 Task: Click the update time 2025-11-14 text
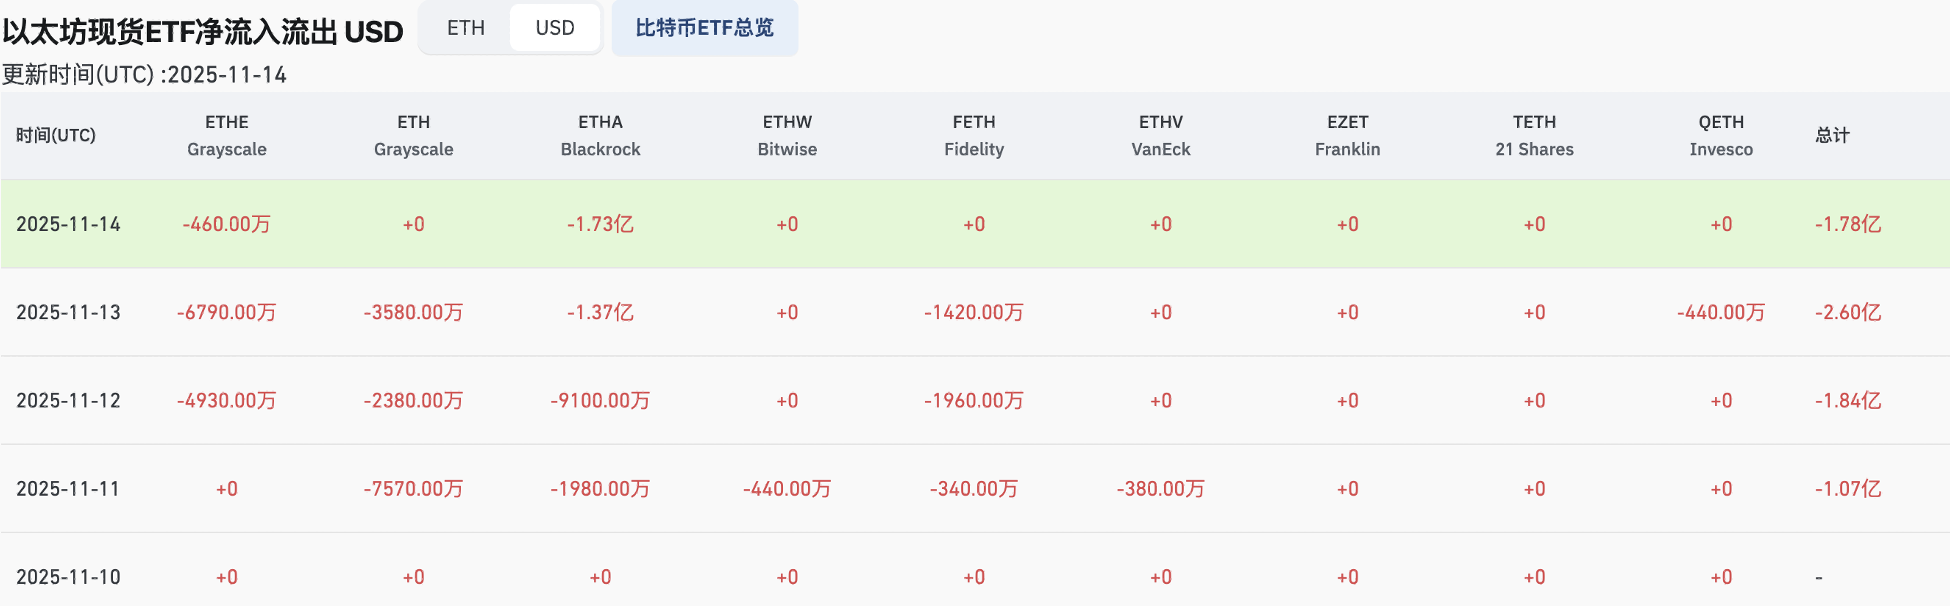point(144,74)
